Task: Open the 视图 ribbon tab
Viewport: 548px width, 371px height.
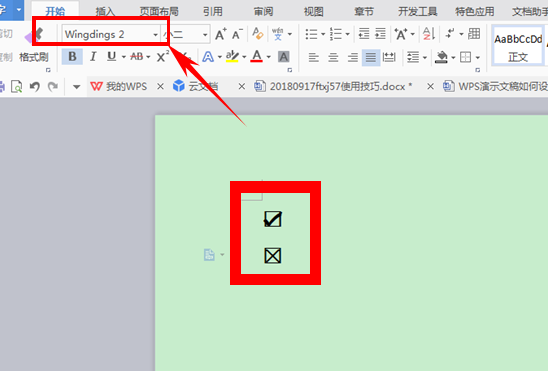Action: (313, 11)
